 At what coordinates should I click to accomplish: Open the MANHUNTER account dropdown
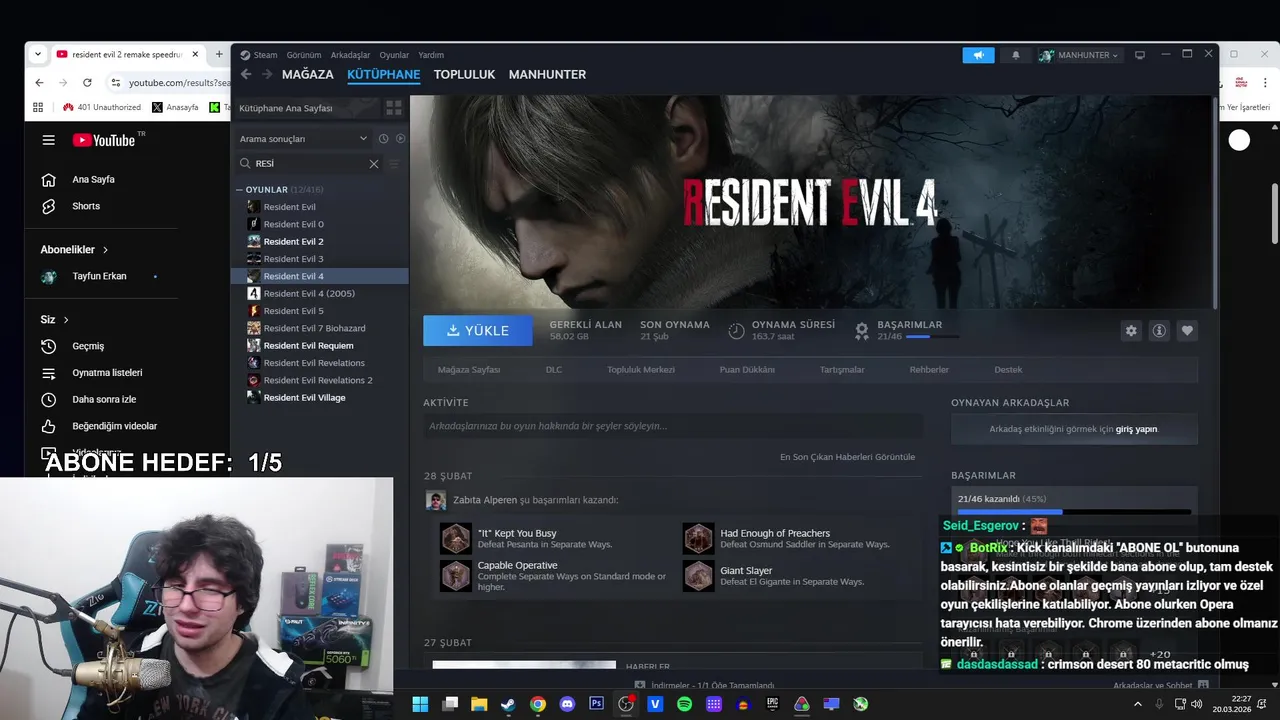point(1079,55)
